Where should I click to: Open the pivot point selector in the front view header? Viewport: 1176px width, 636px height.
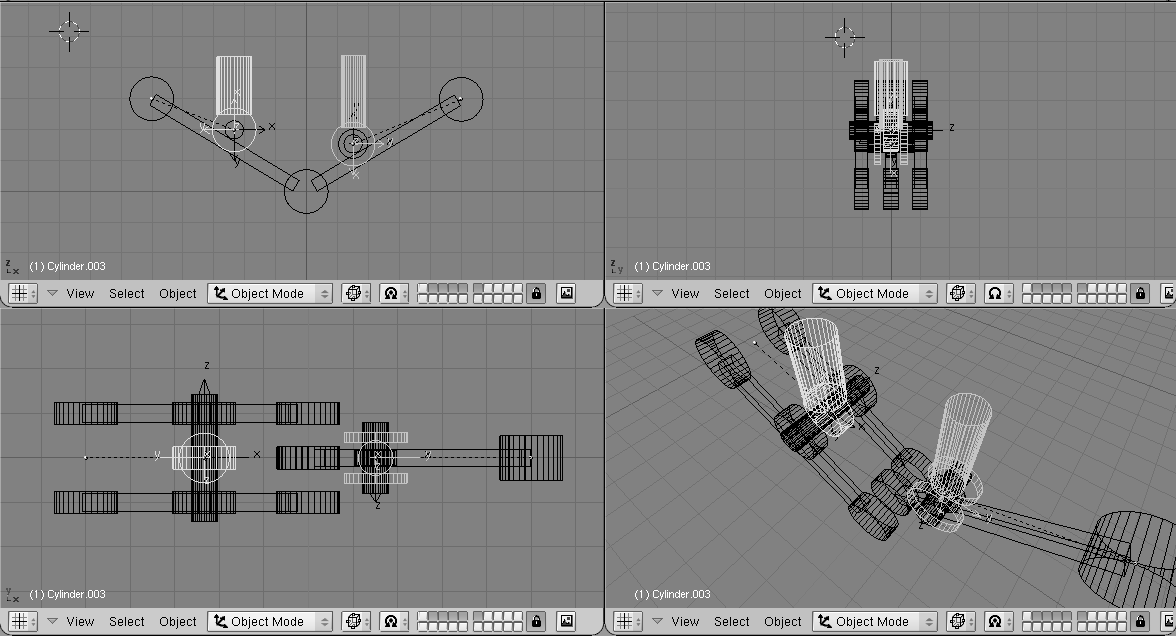tap(394, 293)
